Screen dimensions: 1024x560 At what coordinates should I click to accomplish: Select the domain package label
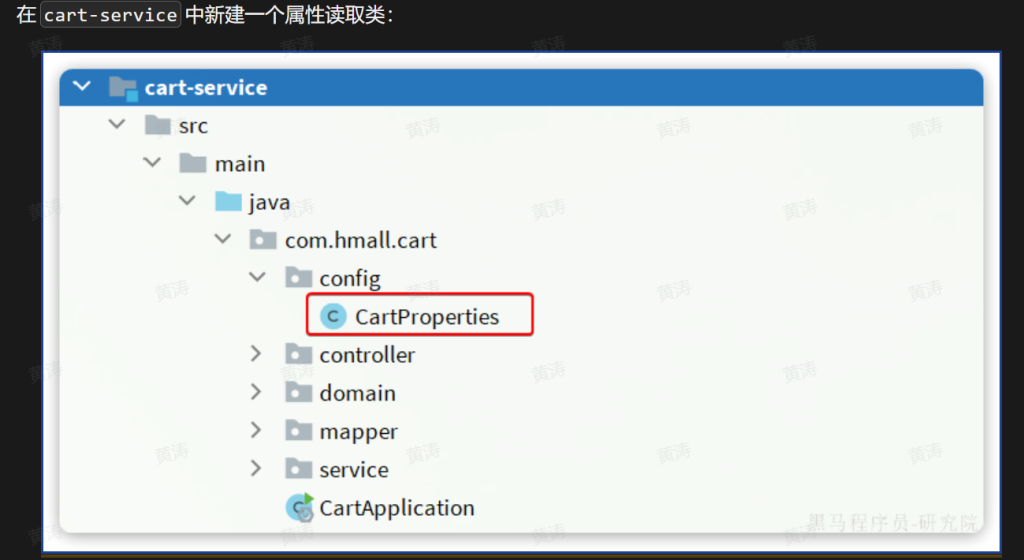pyautogui.click(x=357, y=393)
